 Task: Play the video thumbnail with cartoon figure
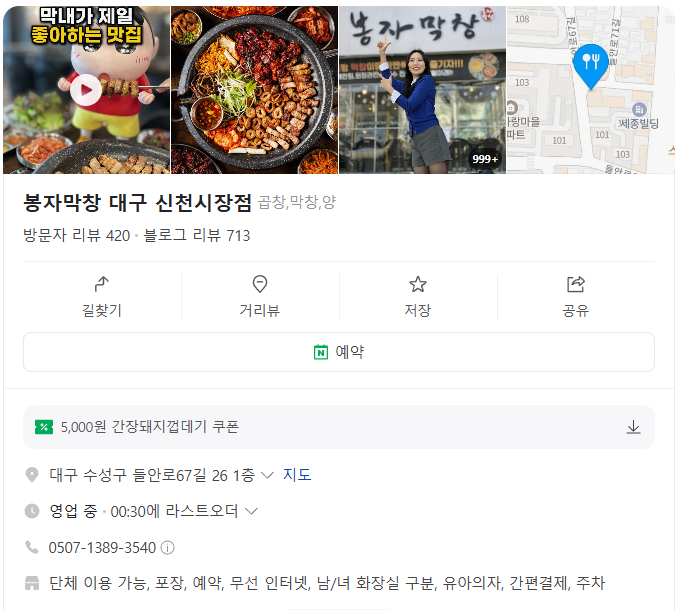pos(86,90)
